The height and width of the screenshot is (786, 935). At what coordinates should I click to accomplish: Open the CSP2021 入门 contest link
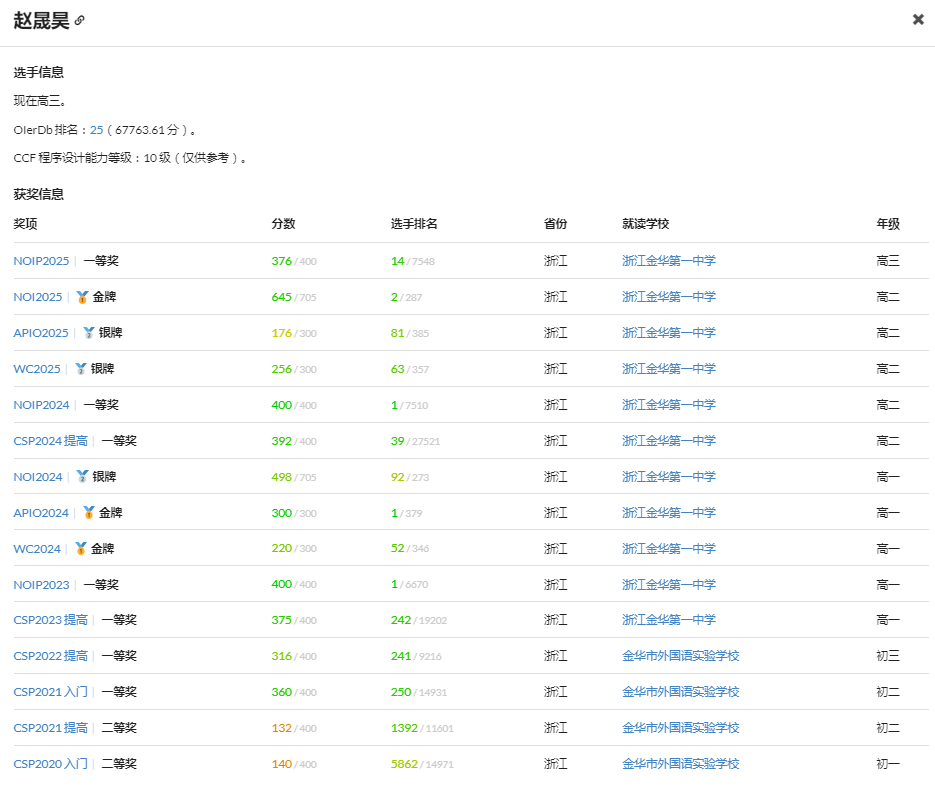click(50, 692)
